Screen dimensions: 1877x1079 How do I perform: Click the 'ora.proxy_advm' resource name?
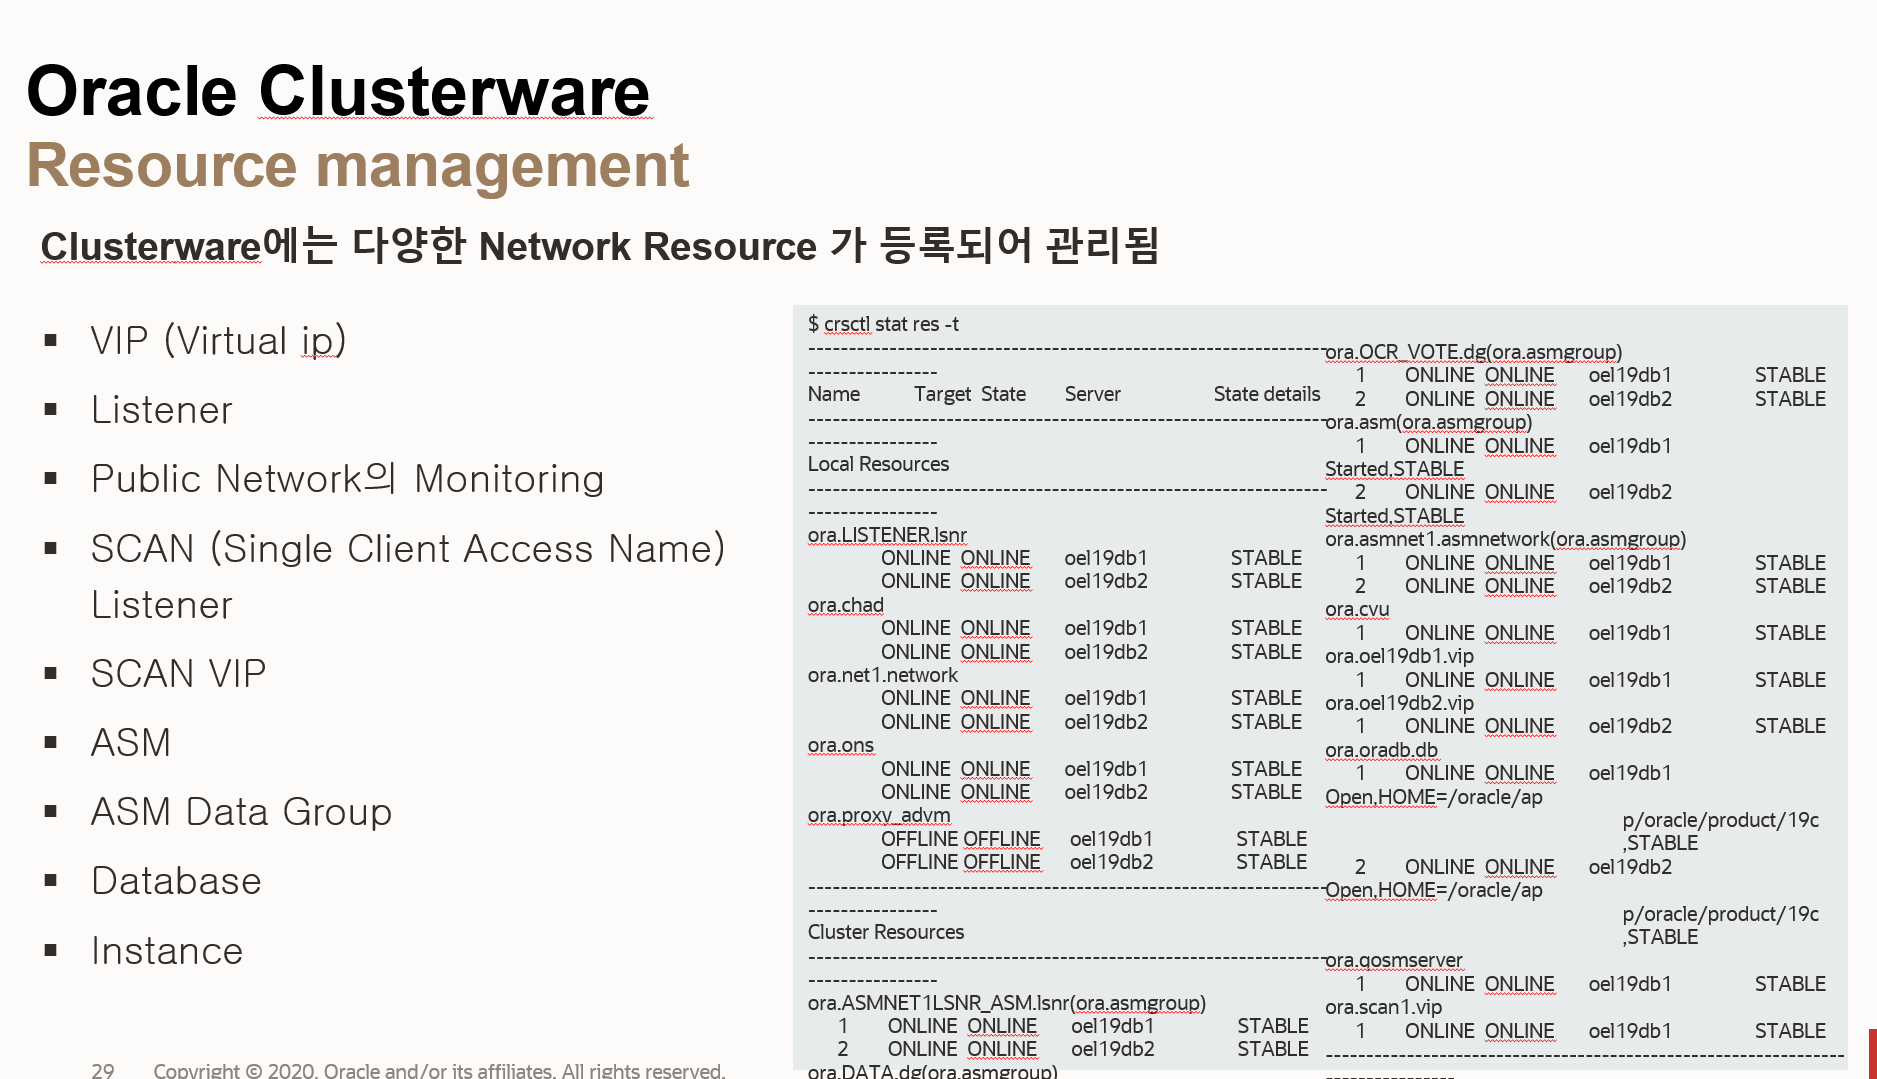click(879, 815)
